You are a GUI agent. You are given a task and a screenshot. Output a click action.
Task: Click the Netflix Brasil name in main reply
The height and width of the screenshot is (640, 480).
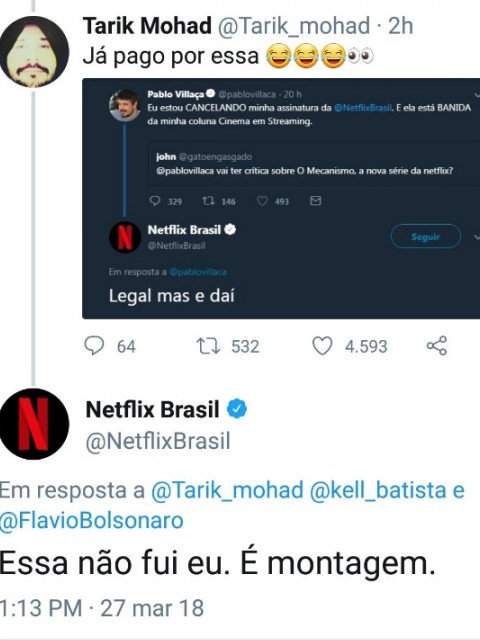pos(152,409)
